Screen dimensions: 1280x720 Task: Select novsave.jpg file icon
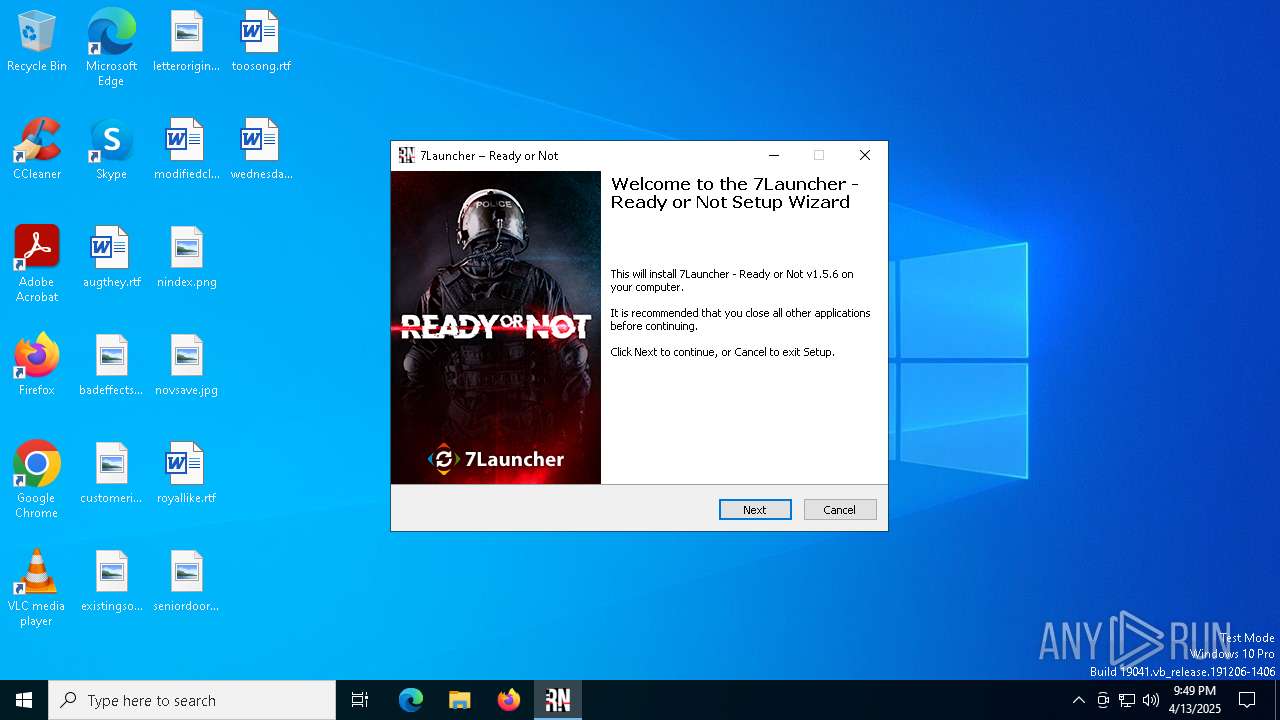pyautogui.click(x=186, y=366)
